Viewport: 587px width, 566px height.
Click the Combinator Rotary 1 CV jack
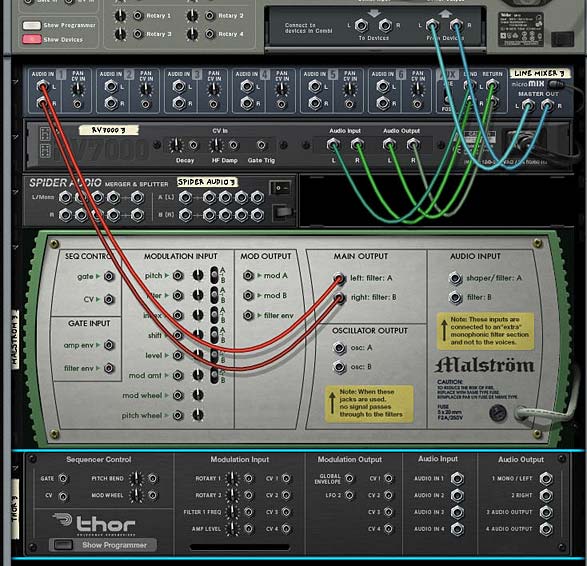[138, 16]
